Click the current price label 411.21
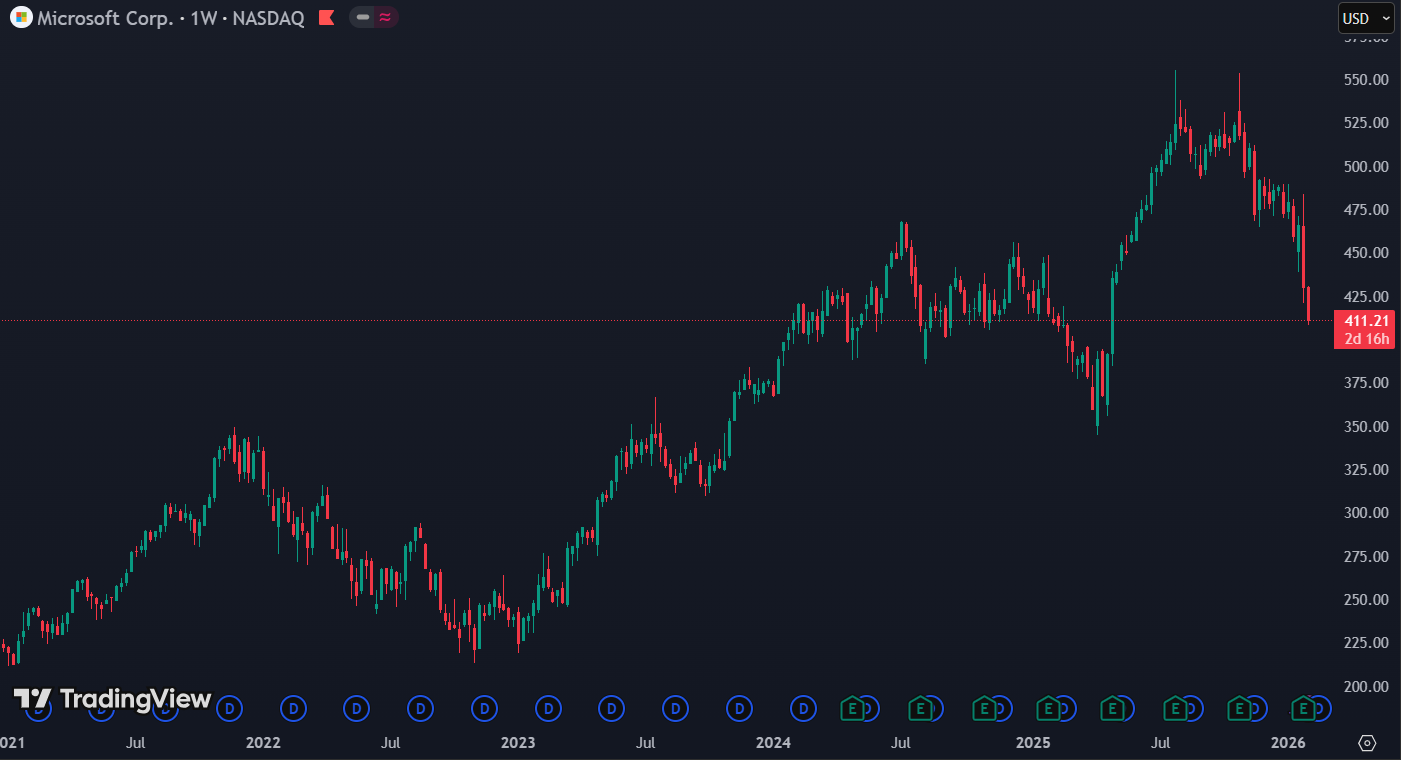This screenshot has width=1401, height=760. pyautogui.click(x=1365, y=321)
